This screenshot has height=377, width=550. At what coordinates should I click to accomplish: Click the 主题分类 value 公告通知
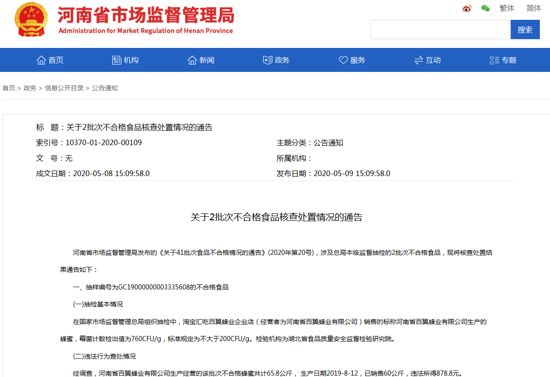point(328,143)
